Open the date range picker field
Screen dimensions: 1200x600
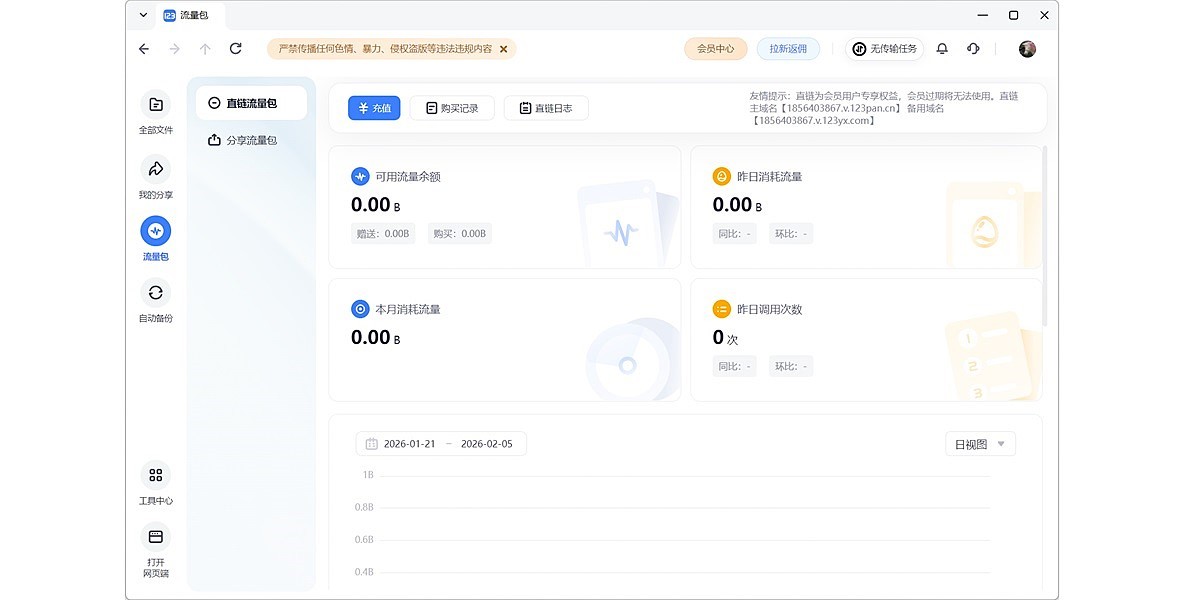441,444
